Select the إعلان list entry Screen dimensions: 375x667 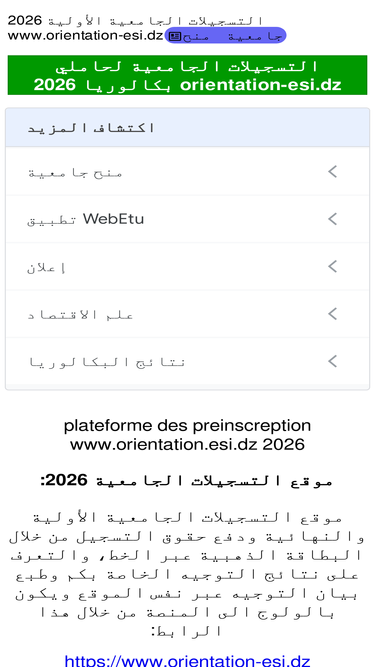coord(188,267)
